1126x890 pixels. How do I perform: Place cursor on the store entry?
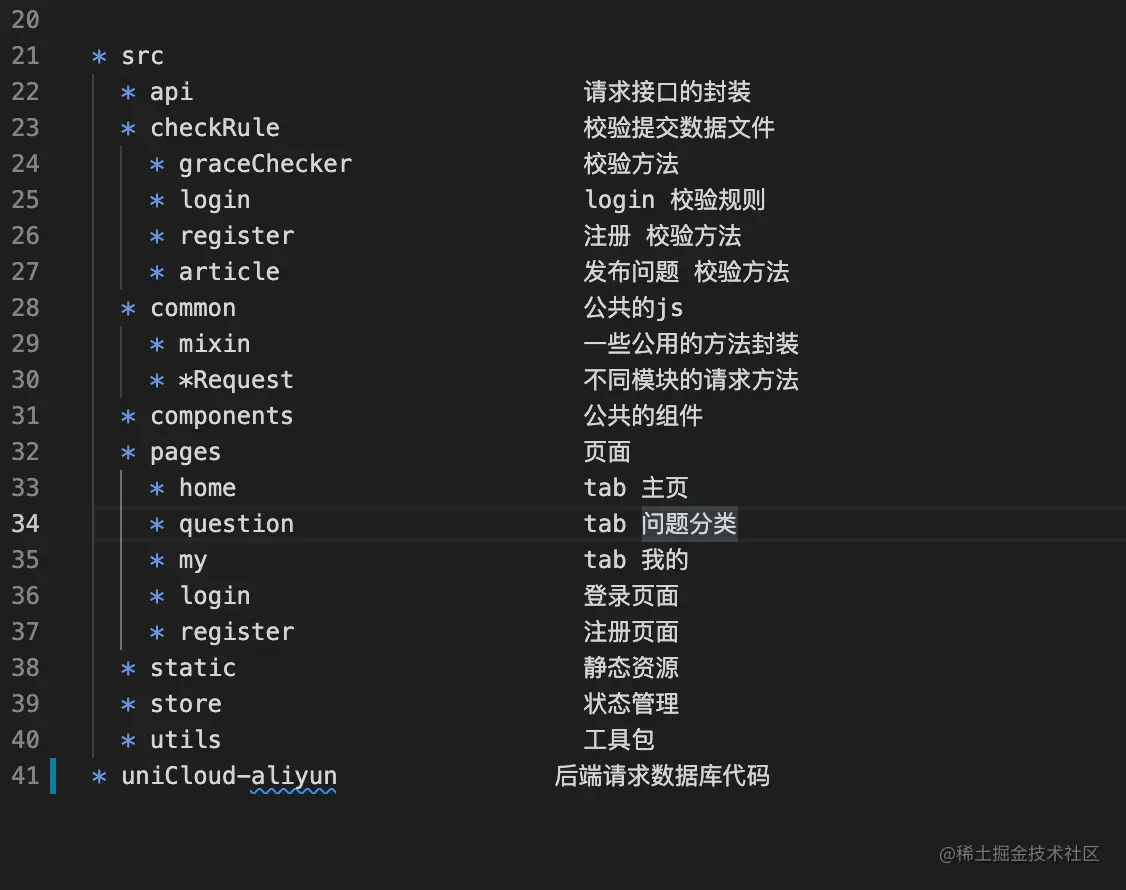(186, 704)
